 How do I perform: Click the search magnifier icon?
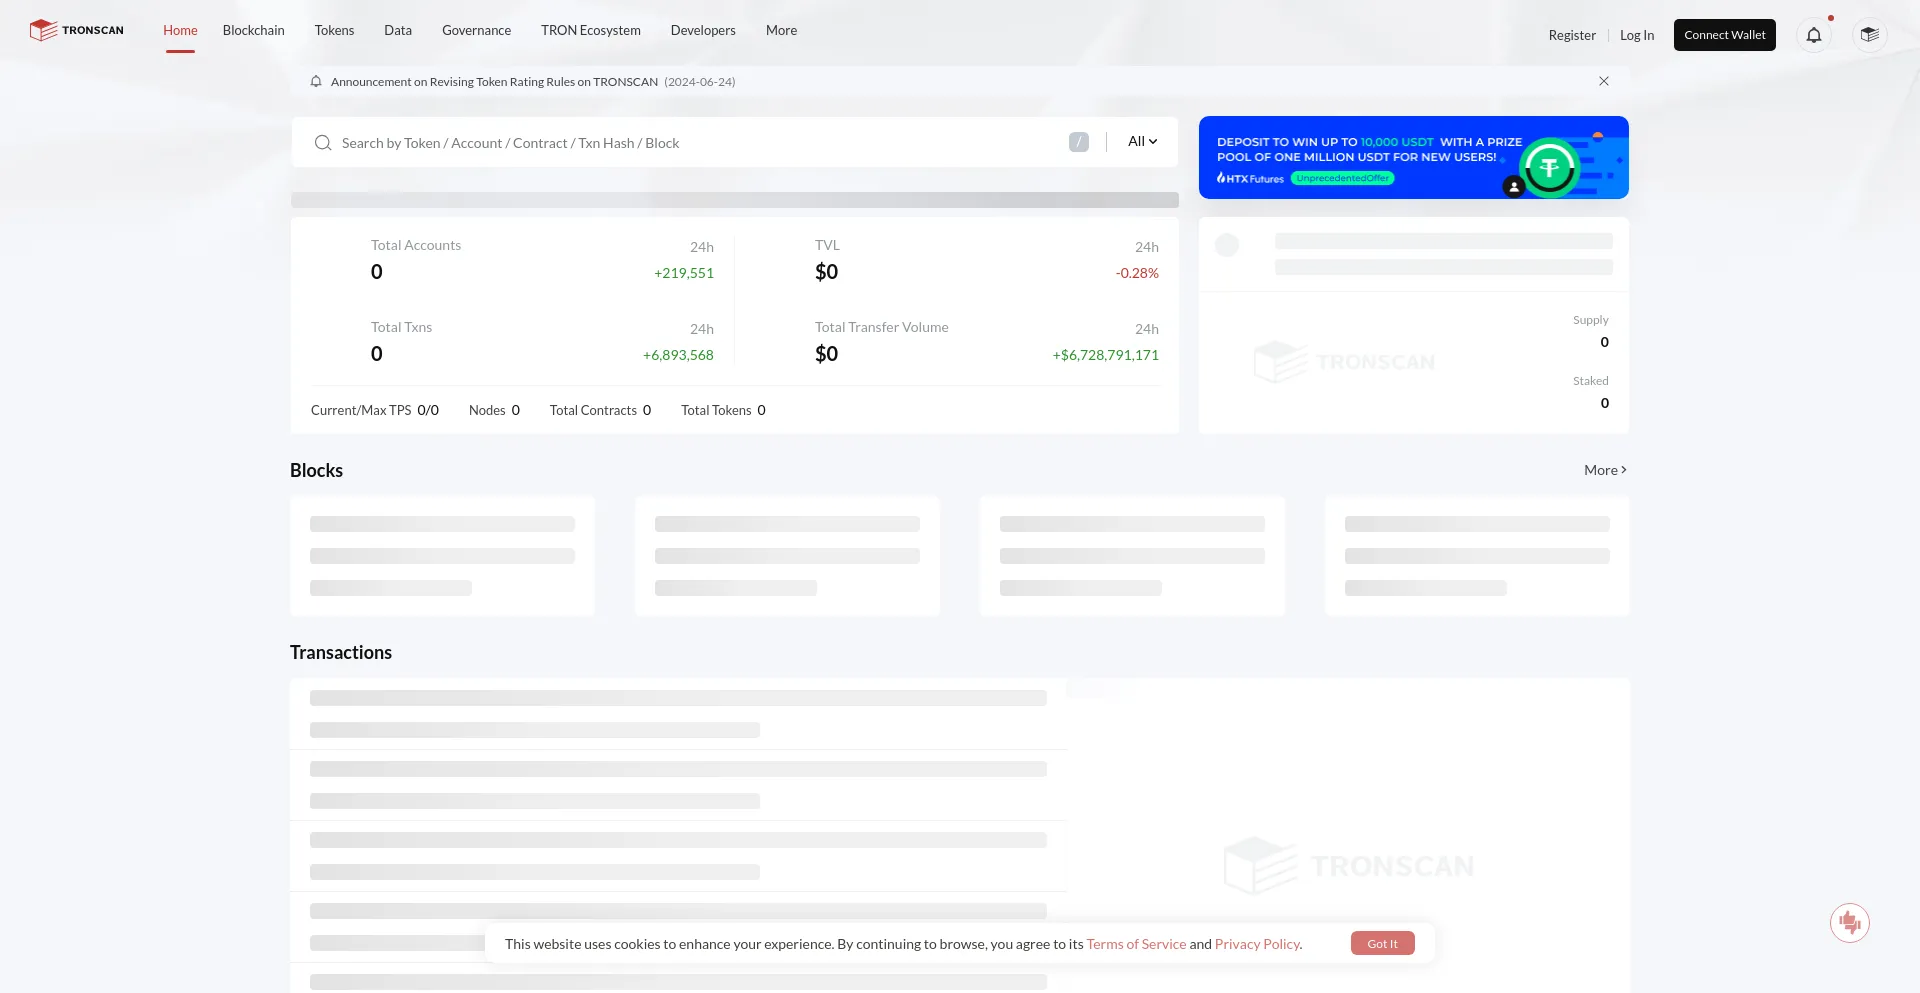[323, 143]
